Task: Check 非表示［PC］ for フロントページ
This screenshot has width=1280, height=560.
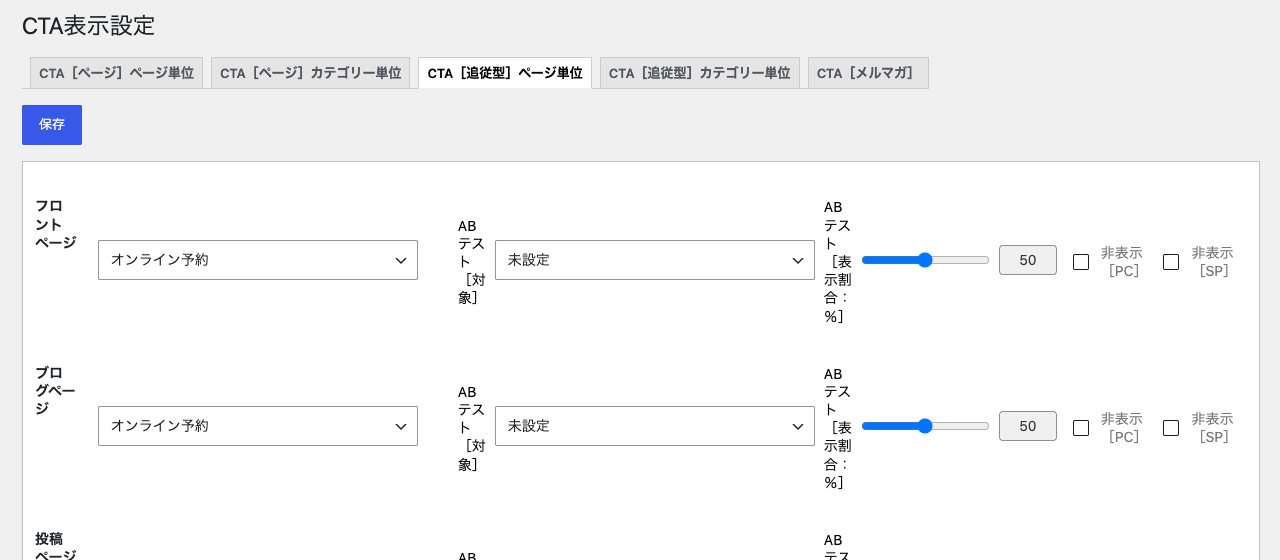Action: pos(1081,262)
